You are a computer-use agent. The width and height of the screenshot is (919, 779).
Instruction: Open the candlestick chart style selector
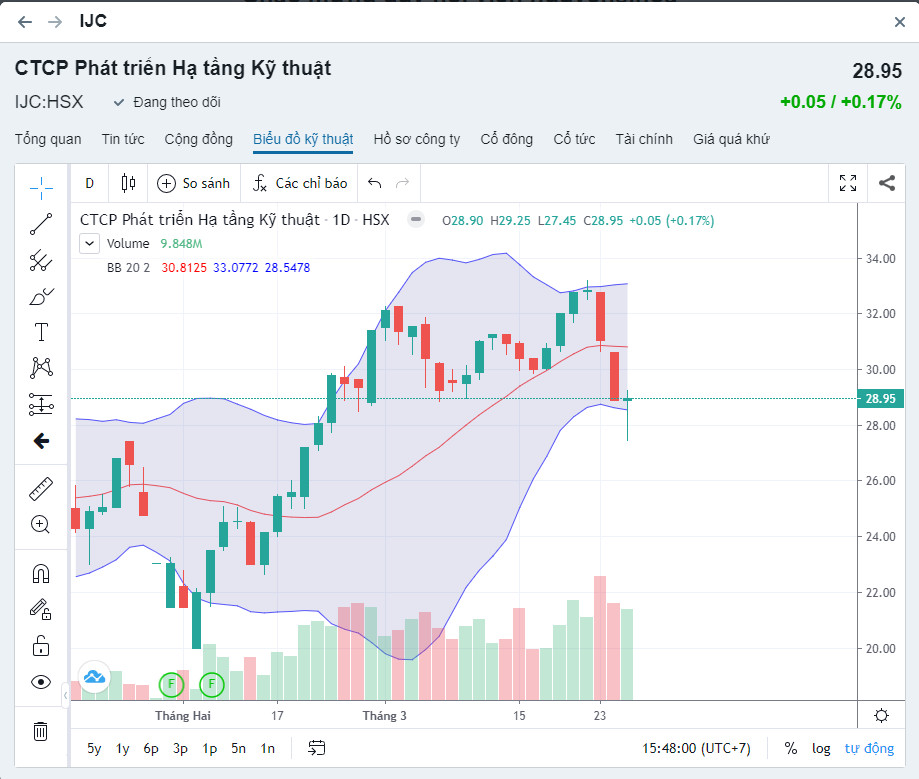point(128,183)
